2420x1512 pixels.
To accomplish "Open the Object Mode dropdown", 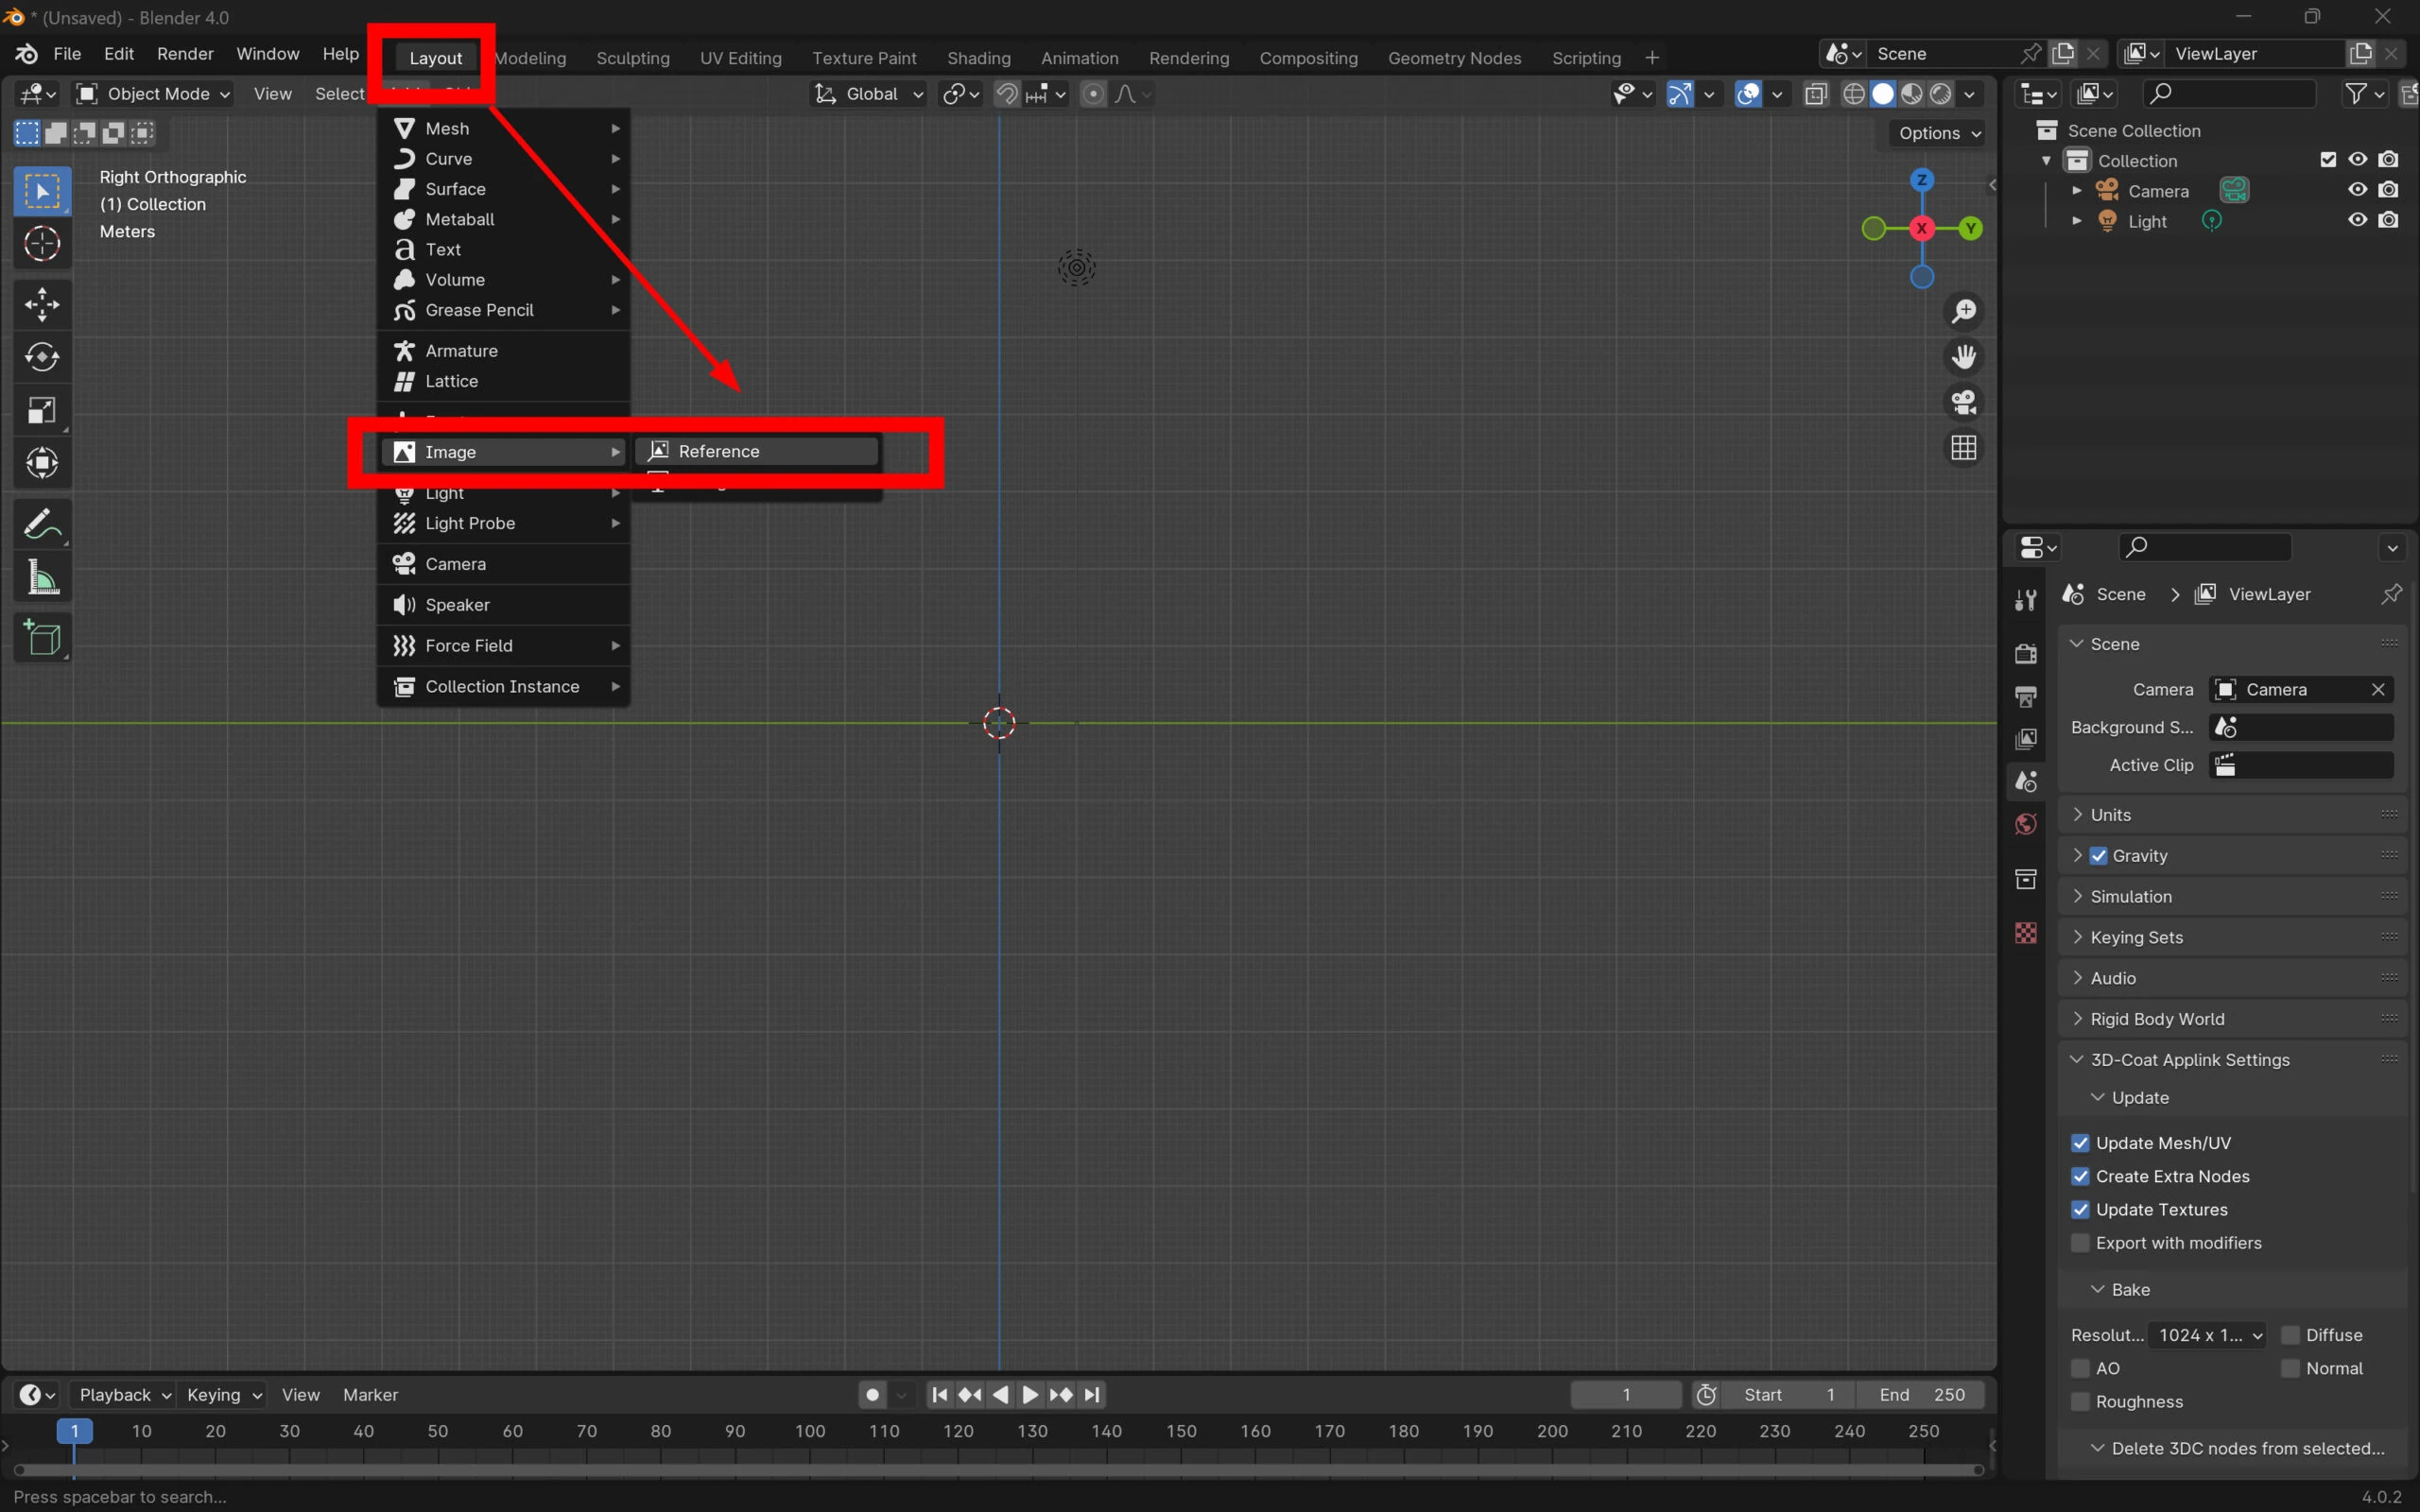I will (154, 94).
